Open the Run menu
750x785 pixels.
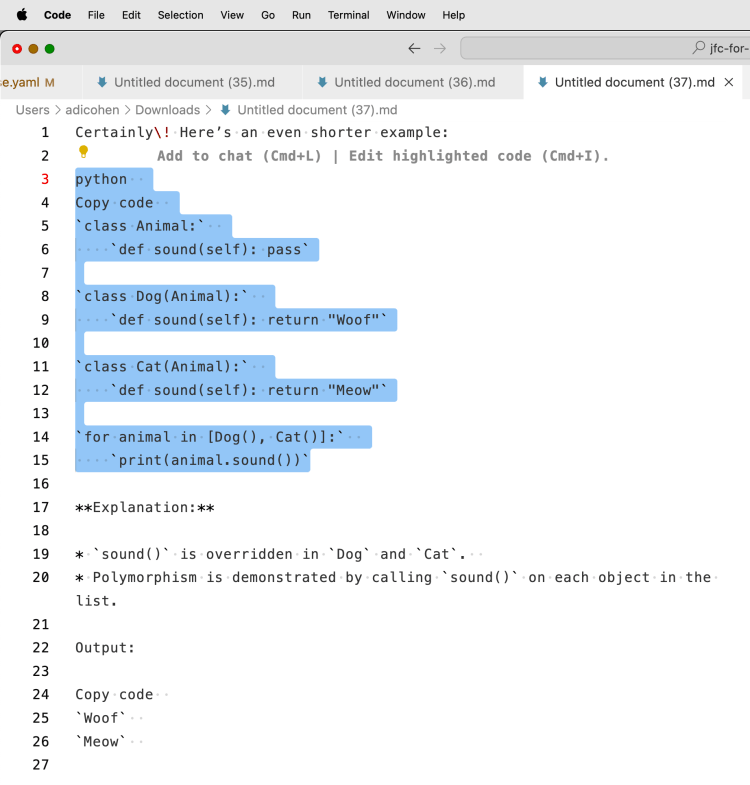(x=301, y=15)
